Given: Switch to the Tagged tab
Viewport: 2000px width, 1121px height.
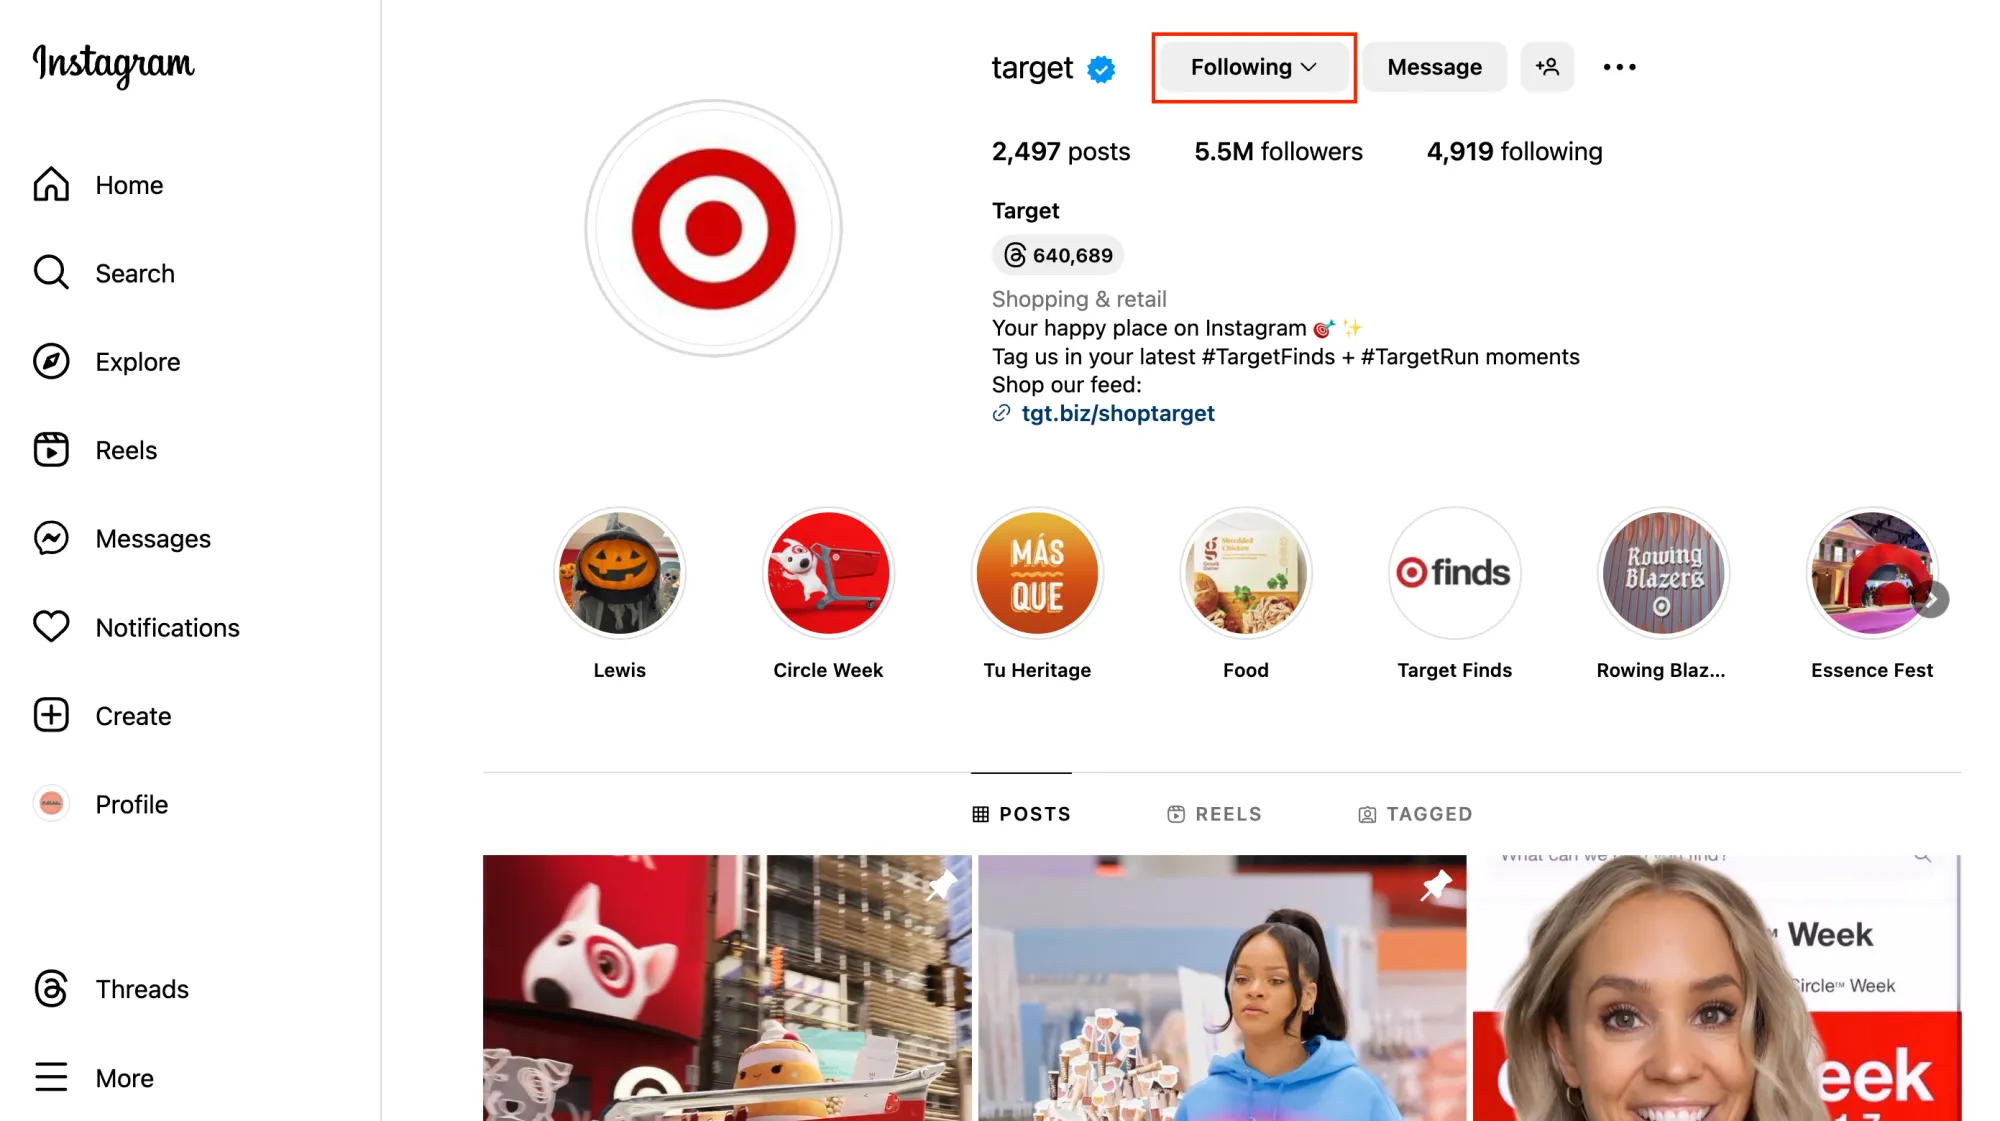Looking at the screenshot, I should click(1415, 814).
